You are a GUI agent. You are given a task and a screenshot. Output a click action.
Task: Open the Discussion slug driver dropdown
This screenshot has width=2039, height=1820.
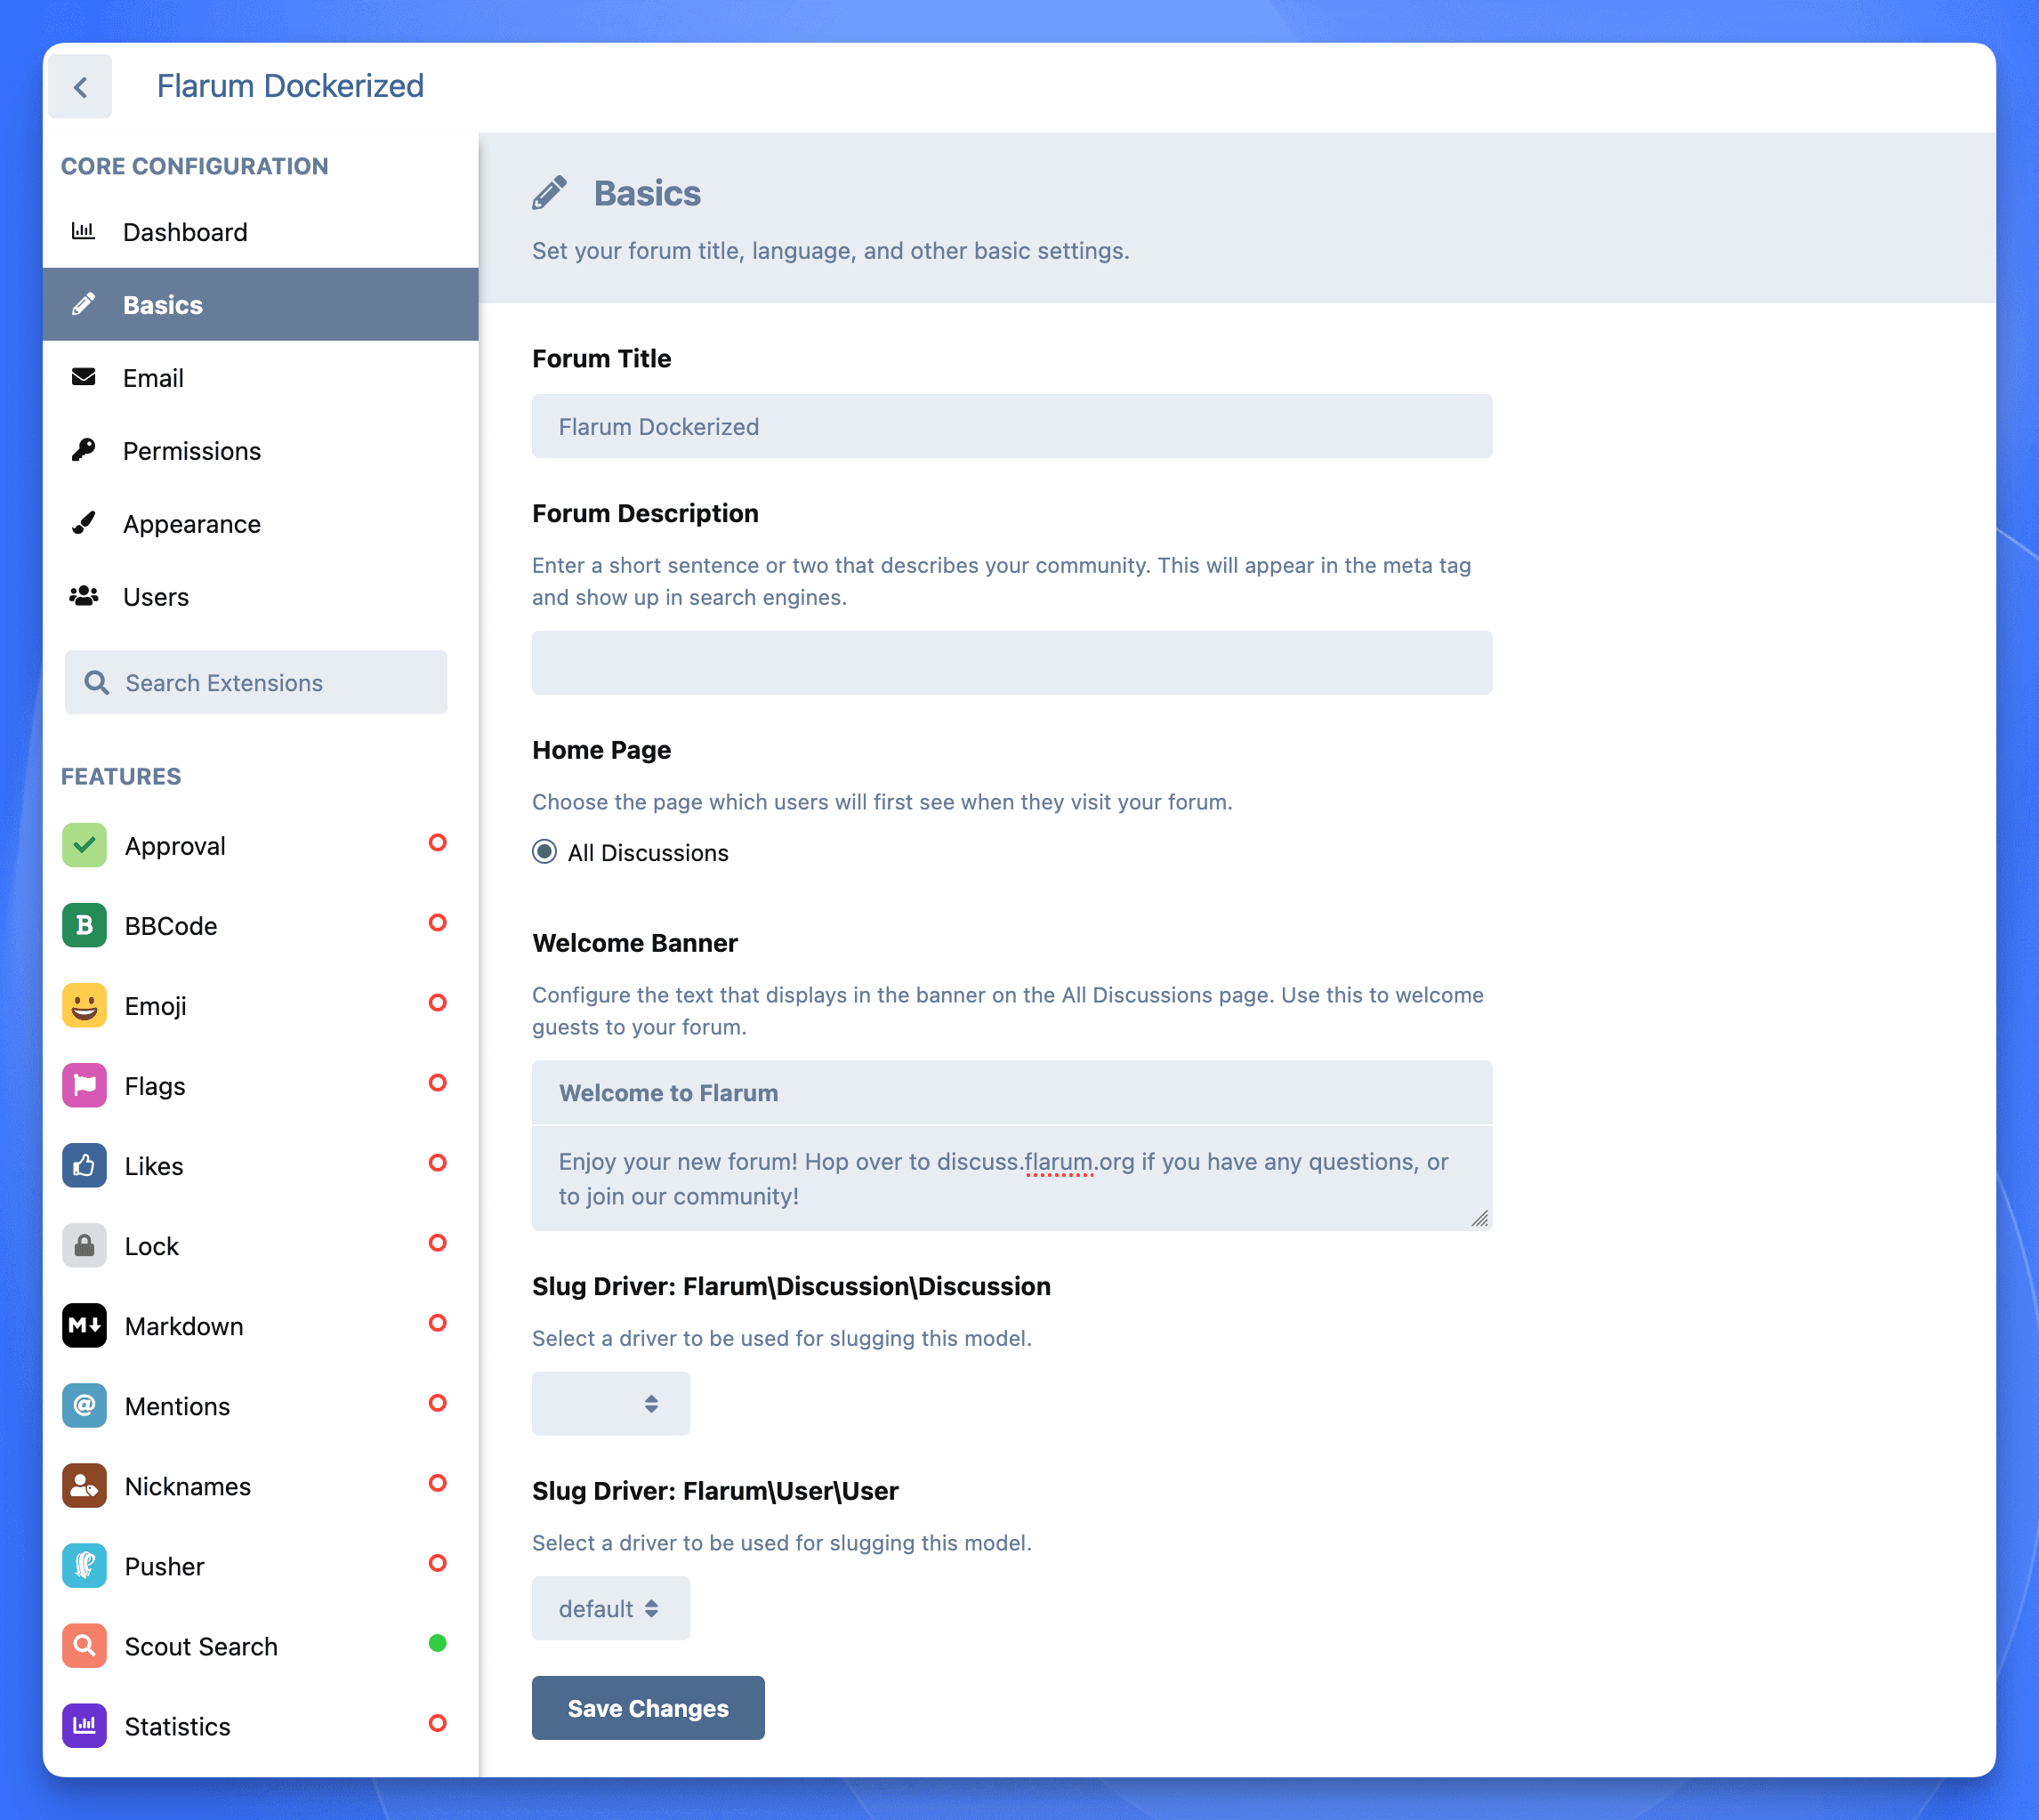(610, 1403)
